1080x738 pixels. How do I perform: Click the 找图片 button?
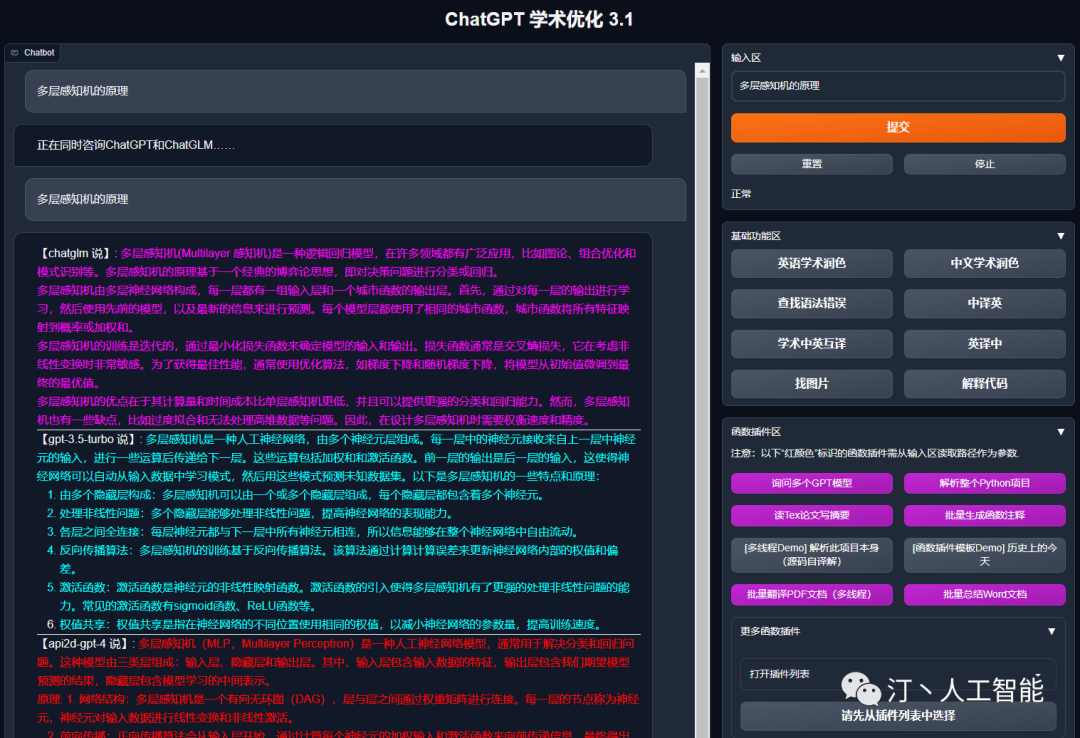click(811, 384)
